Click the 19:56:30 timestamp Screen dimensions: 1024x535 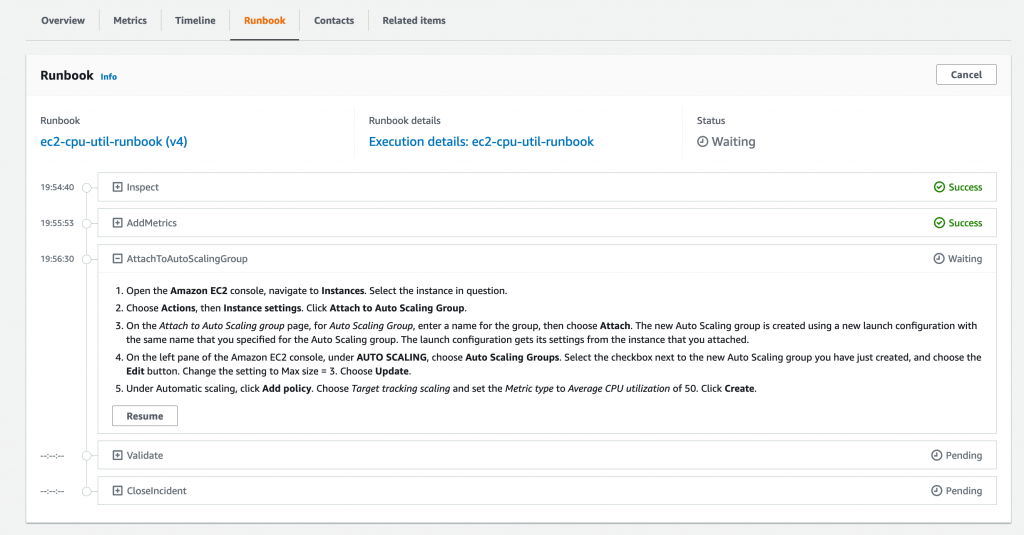coord(57,259)
